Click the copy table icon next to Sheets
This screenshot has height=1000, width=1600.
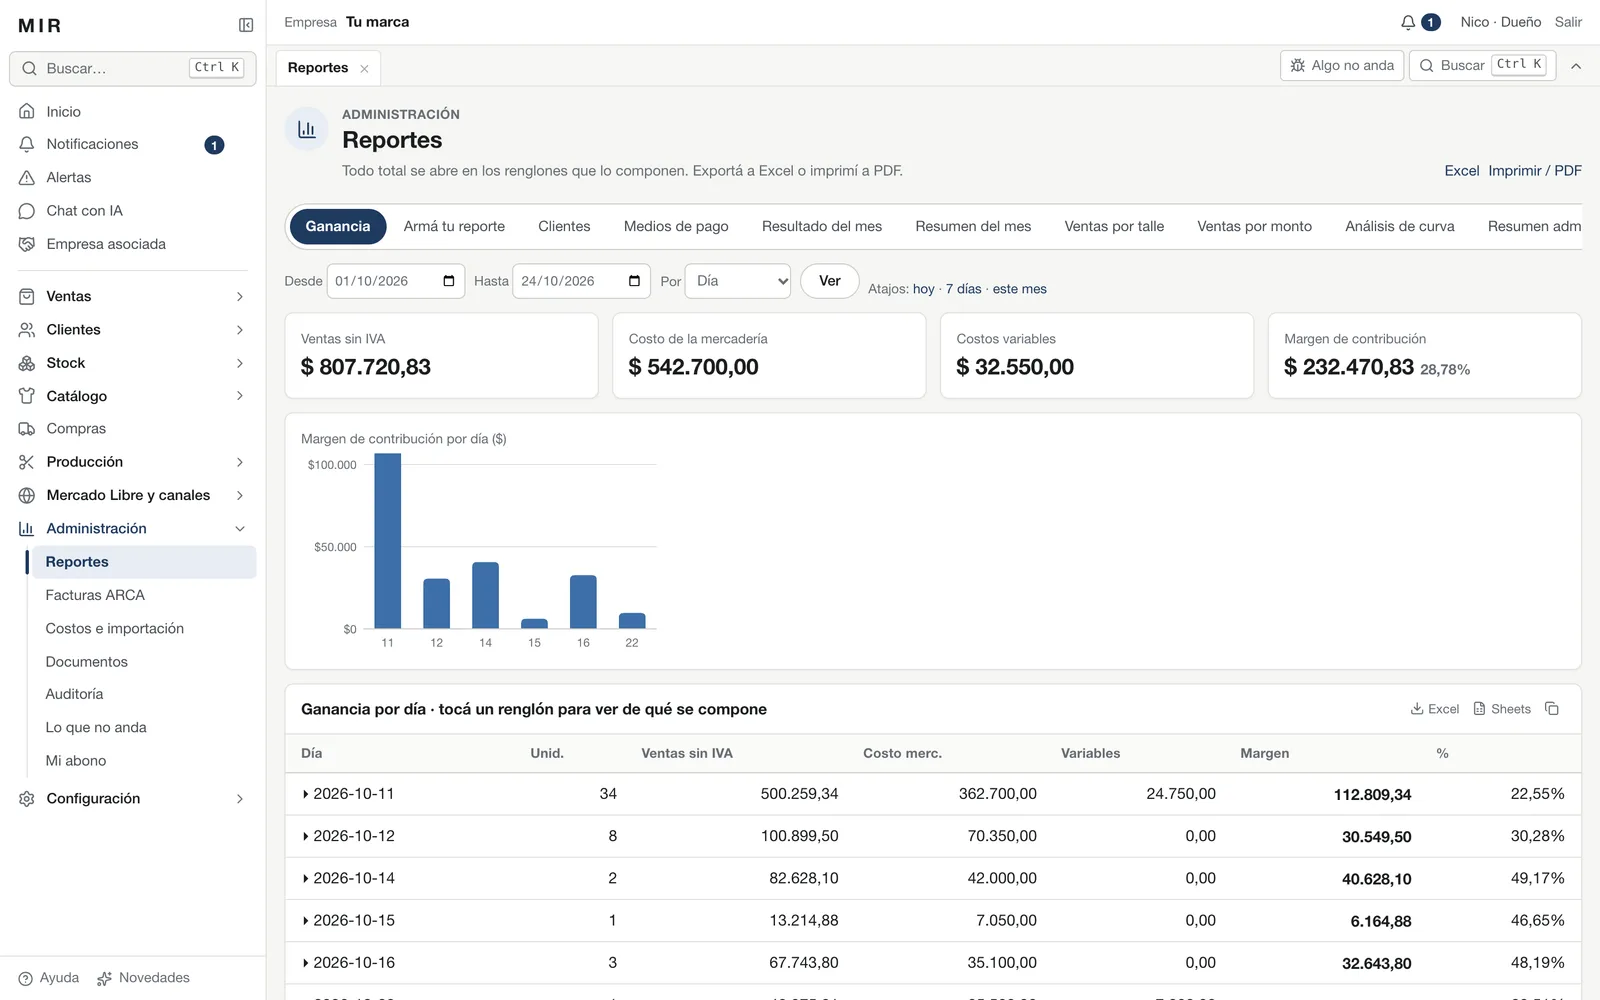[x=1552, y=709]
